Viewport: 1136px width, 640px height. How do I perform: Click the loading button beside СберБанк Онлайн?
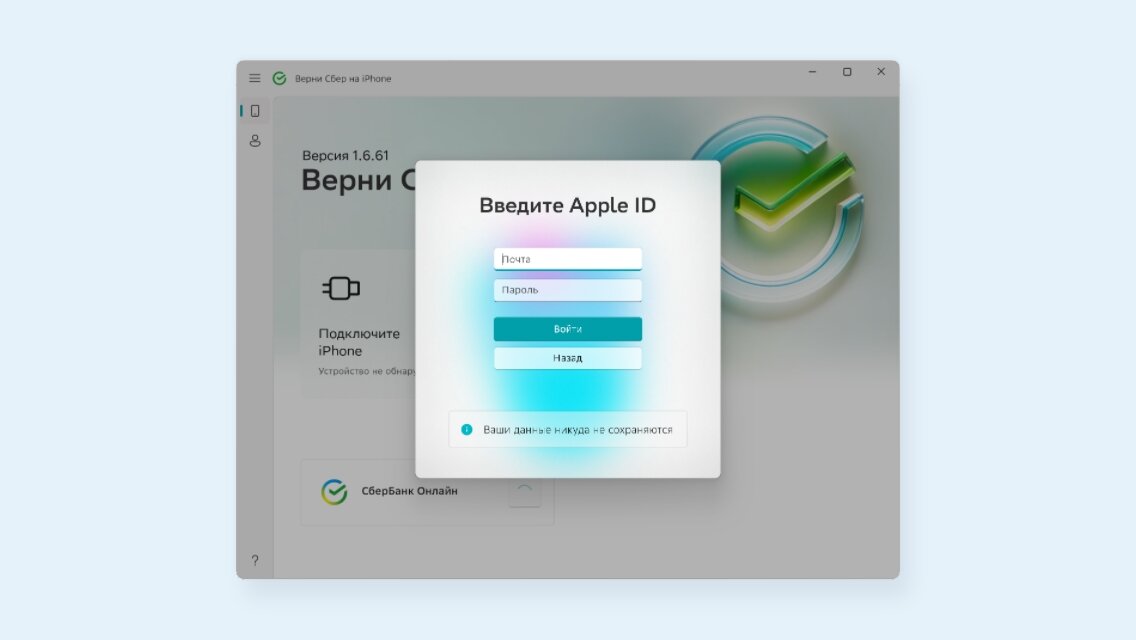(x=525, y=492)
